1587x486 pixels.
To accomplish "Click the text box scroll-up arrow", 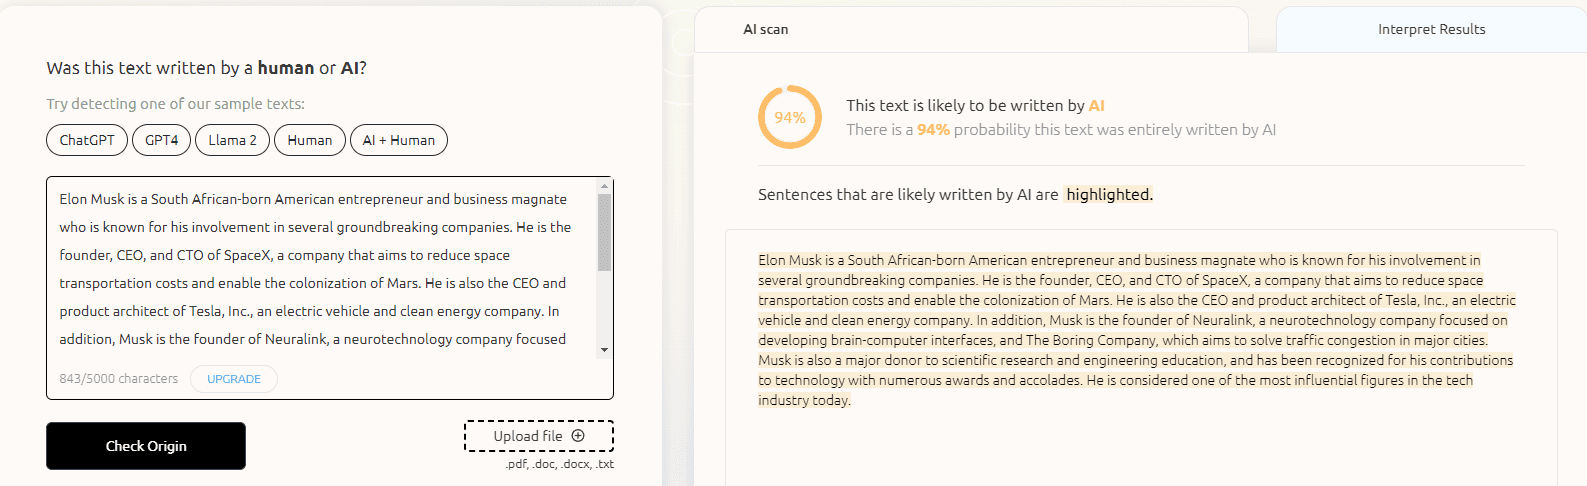I will (604, 186).
